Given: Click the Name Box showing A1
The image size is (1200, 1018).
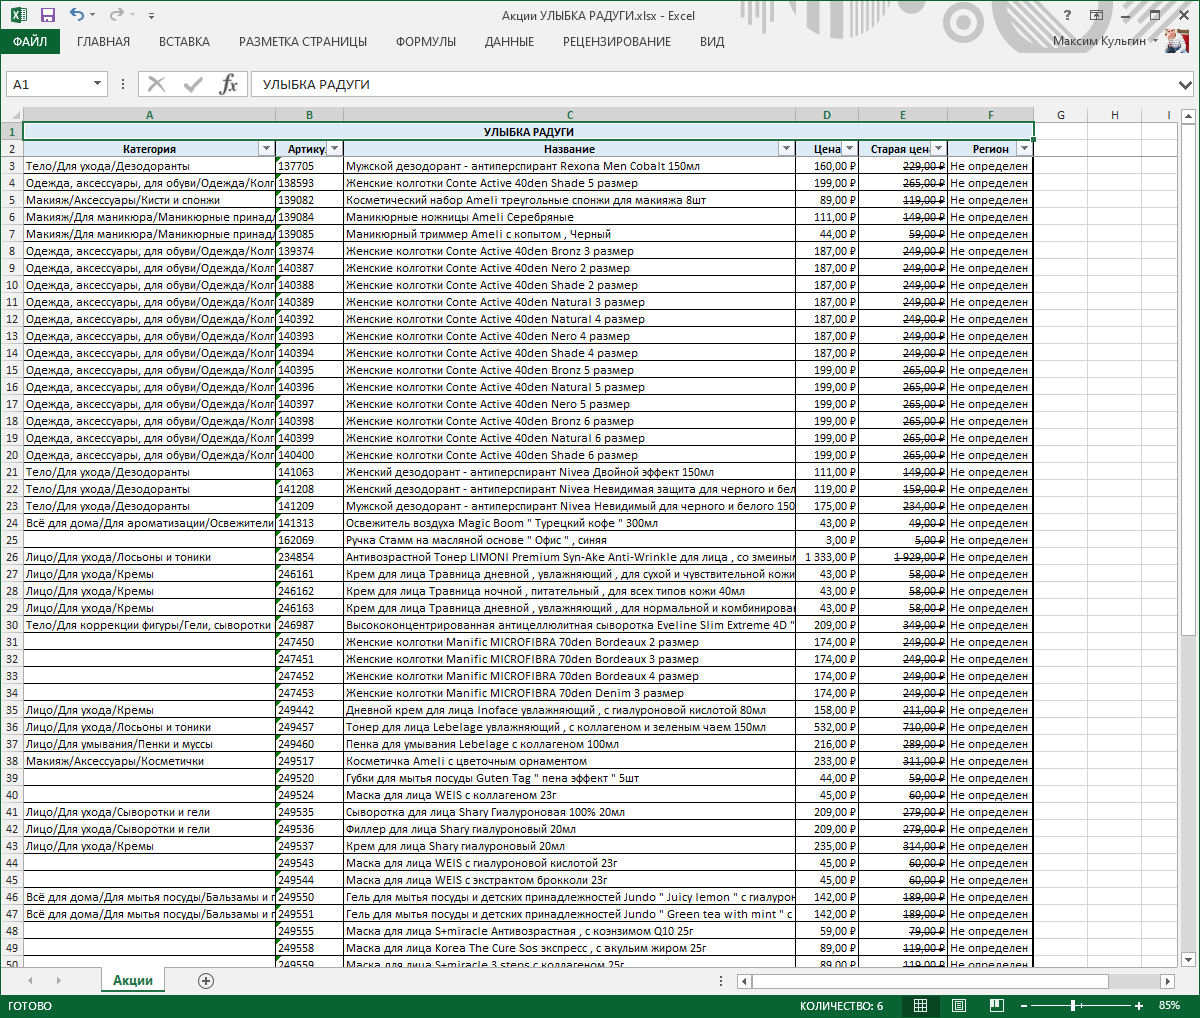Looking at the screenshot, I should pyautogui.click(x=48, y=84).
